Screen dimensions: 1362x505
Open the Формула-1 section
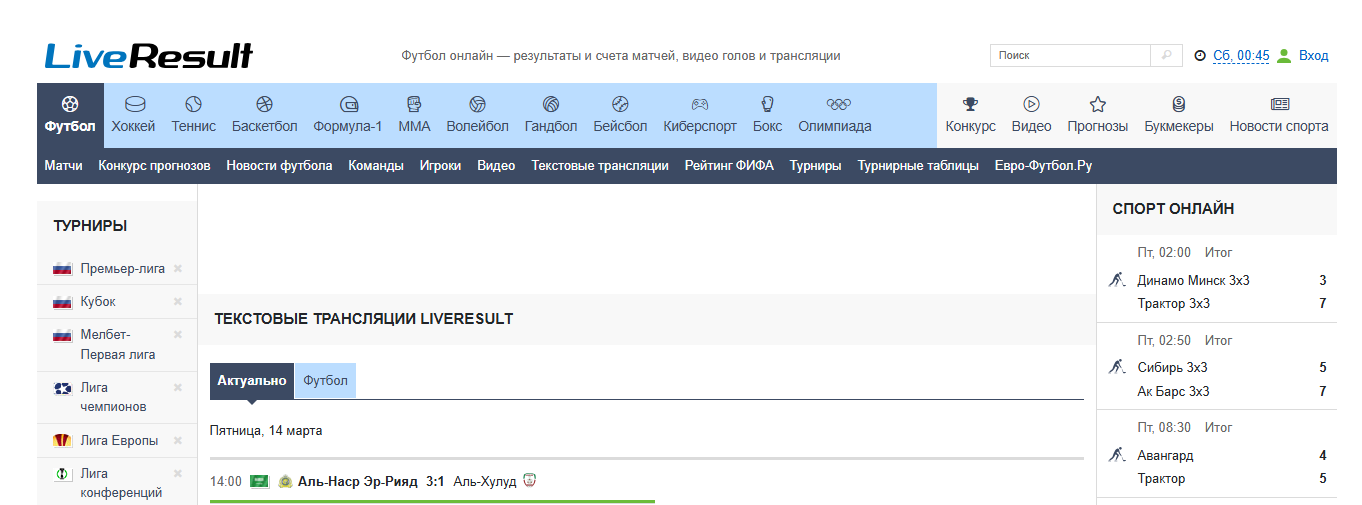coord(348,115)
